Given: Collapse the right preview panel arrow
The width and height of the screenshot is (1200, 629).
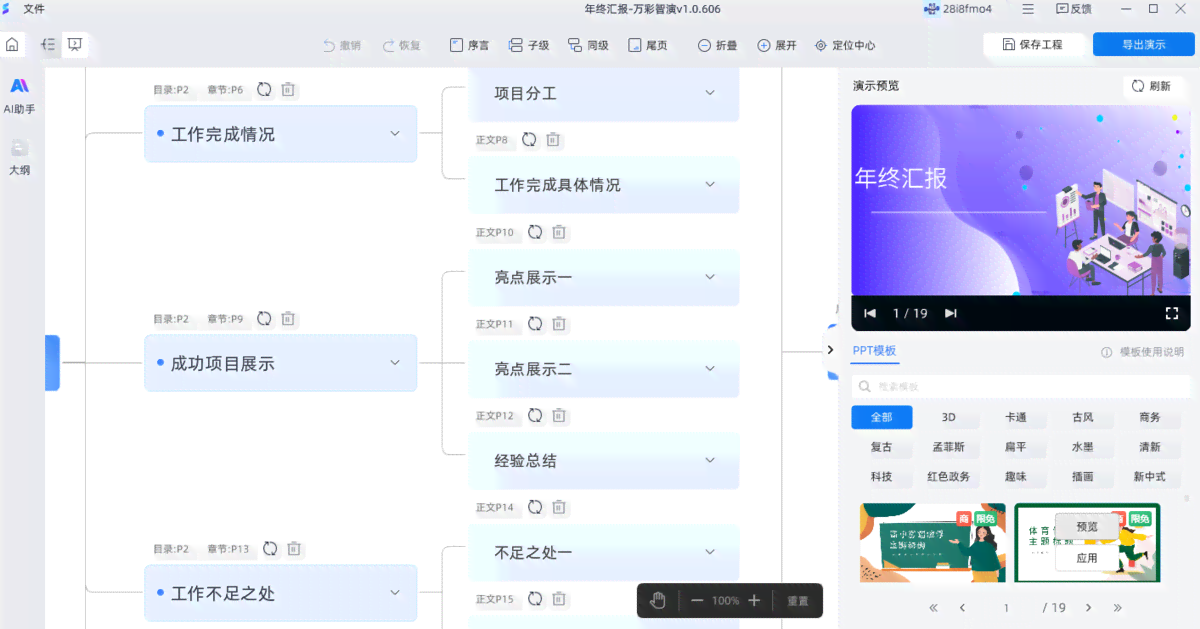Looking at the screenshot, I should point(830,350).
